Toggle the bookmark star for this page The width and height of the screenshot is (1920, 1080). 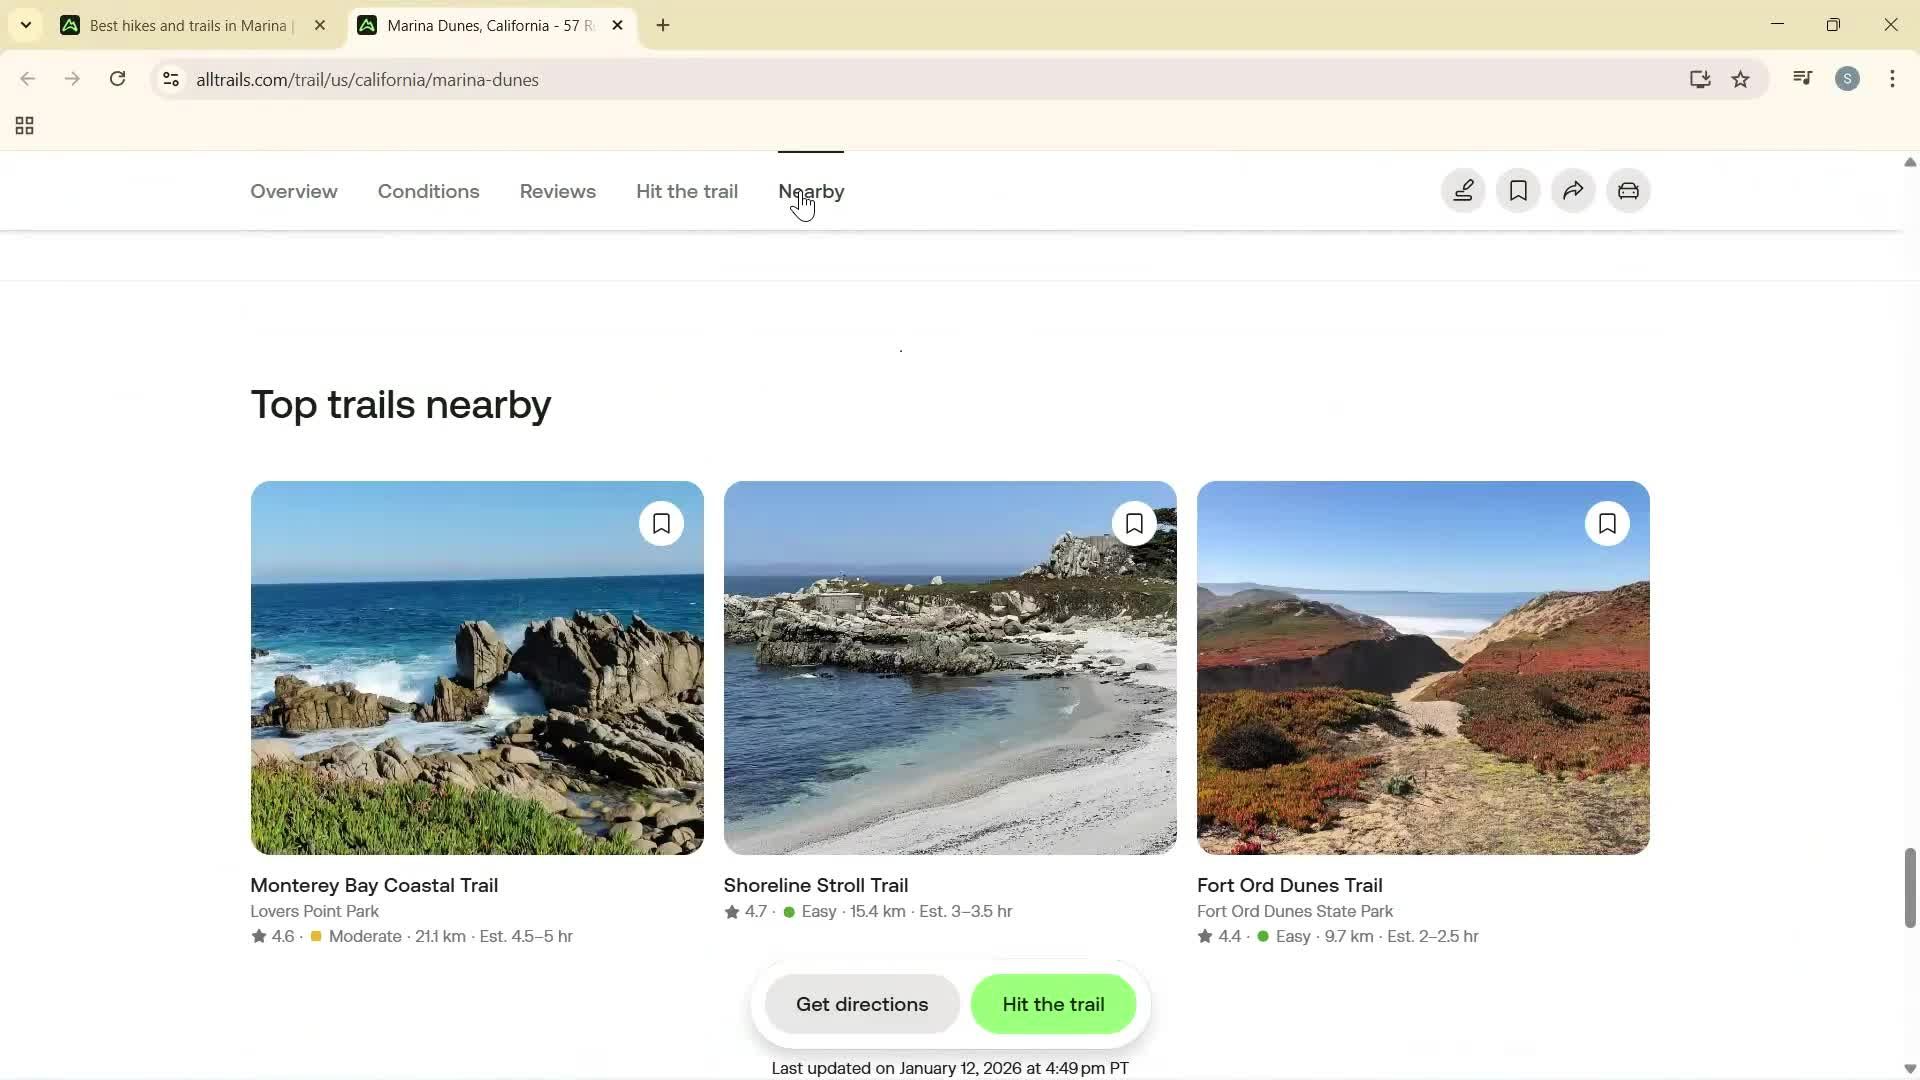pyautogui.click(x=1741, y=79)
